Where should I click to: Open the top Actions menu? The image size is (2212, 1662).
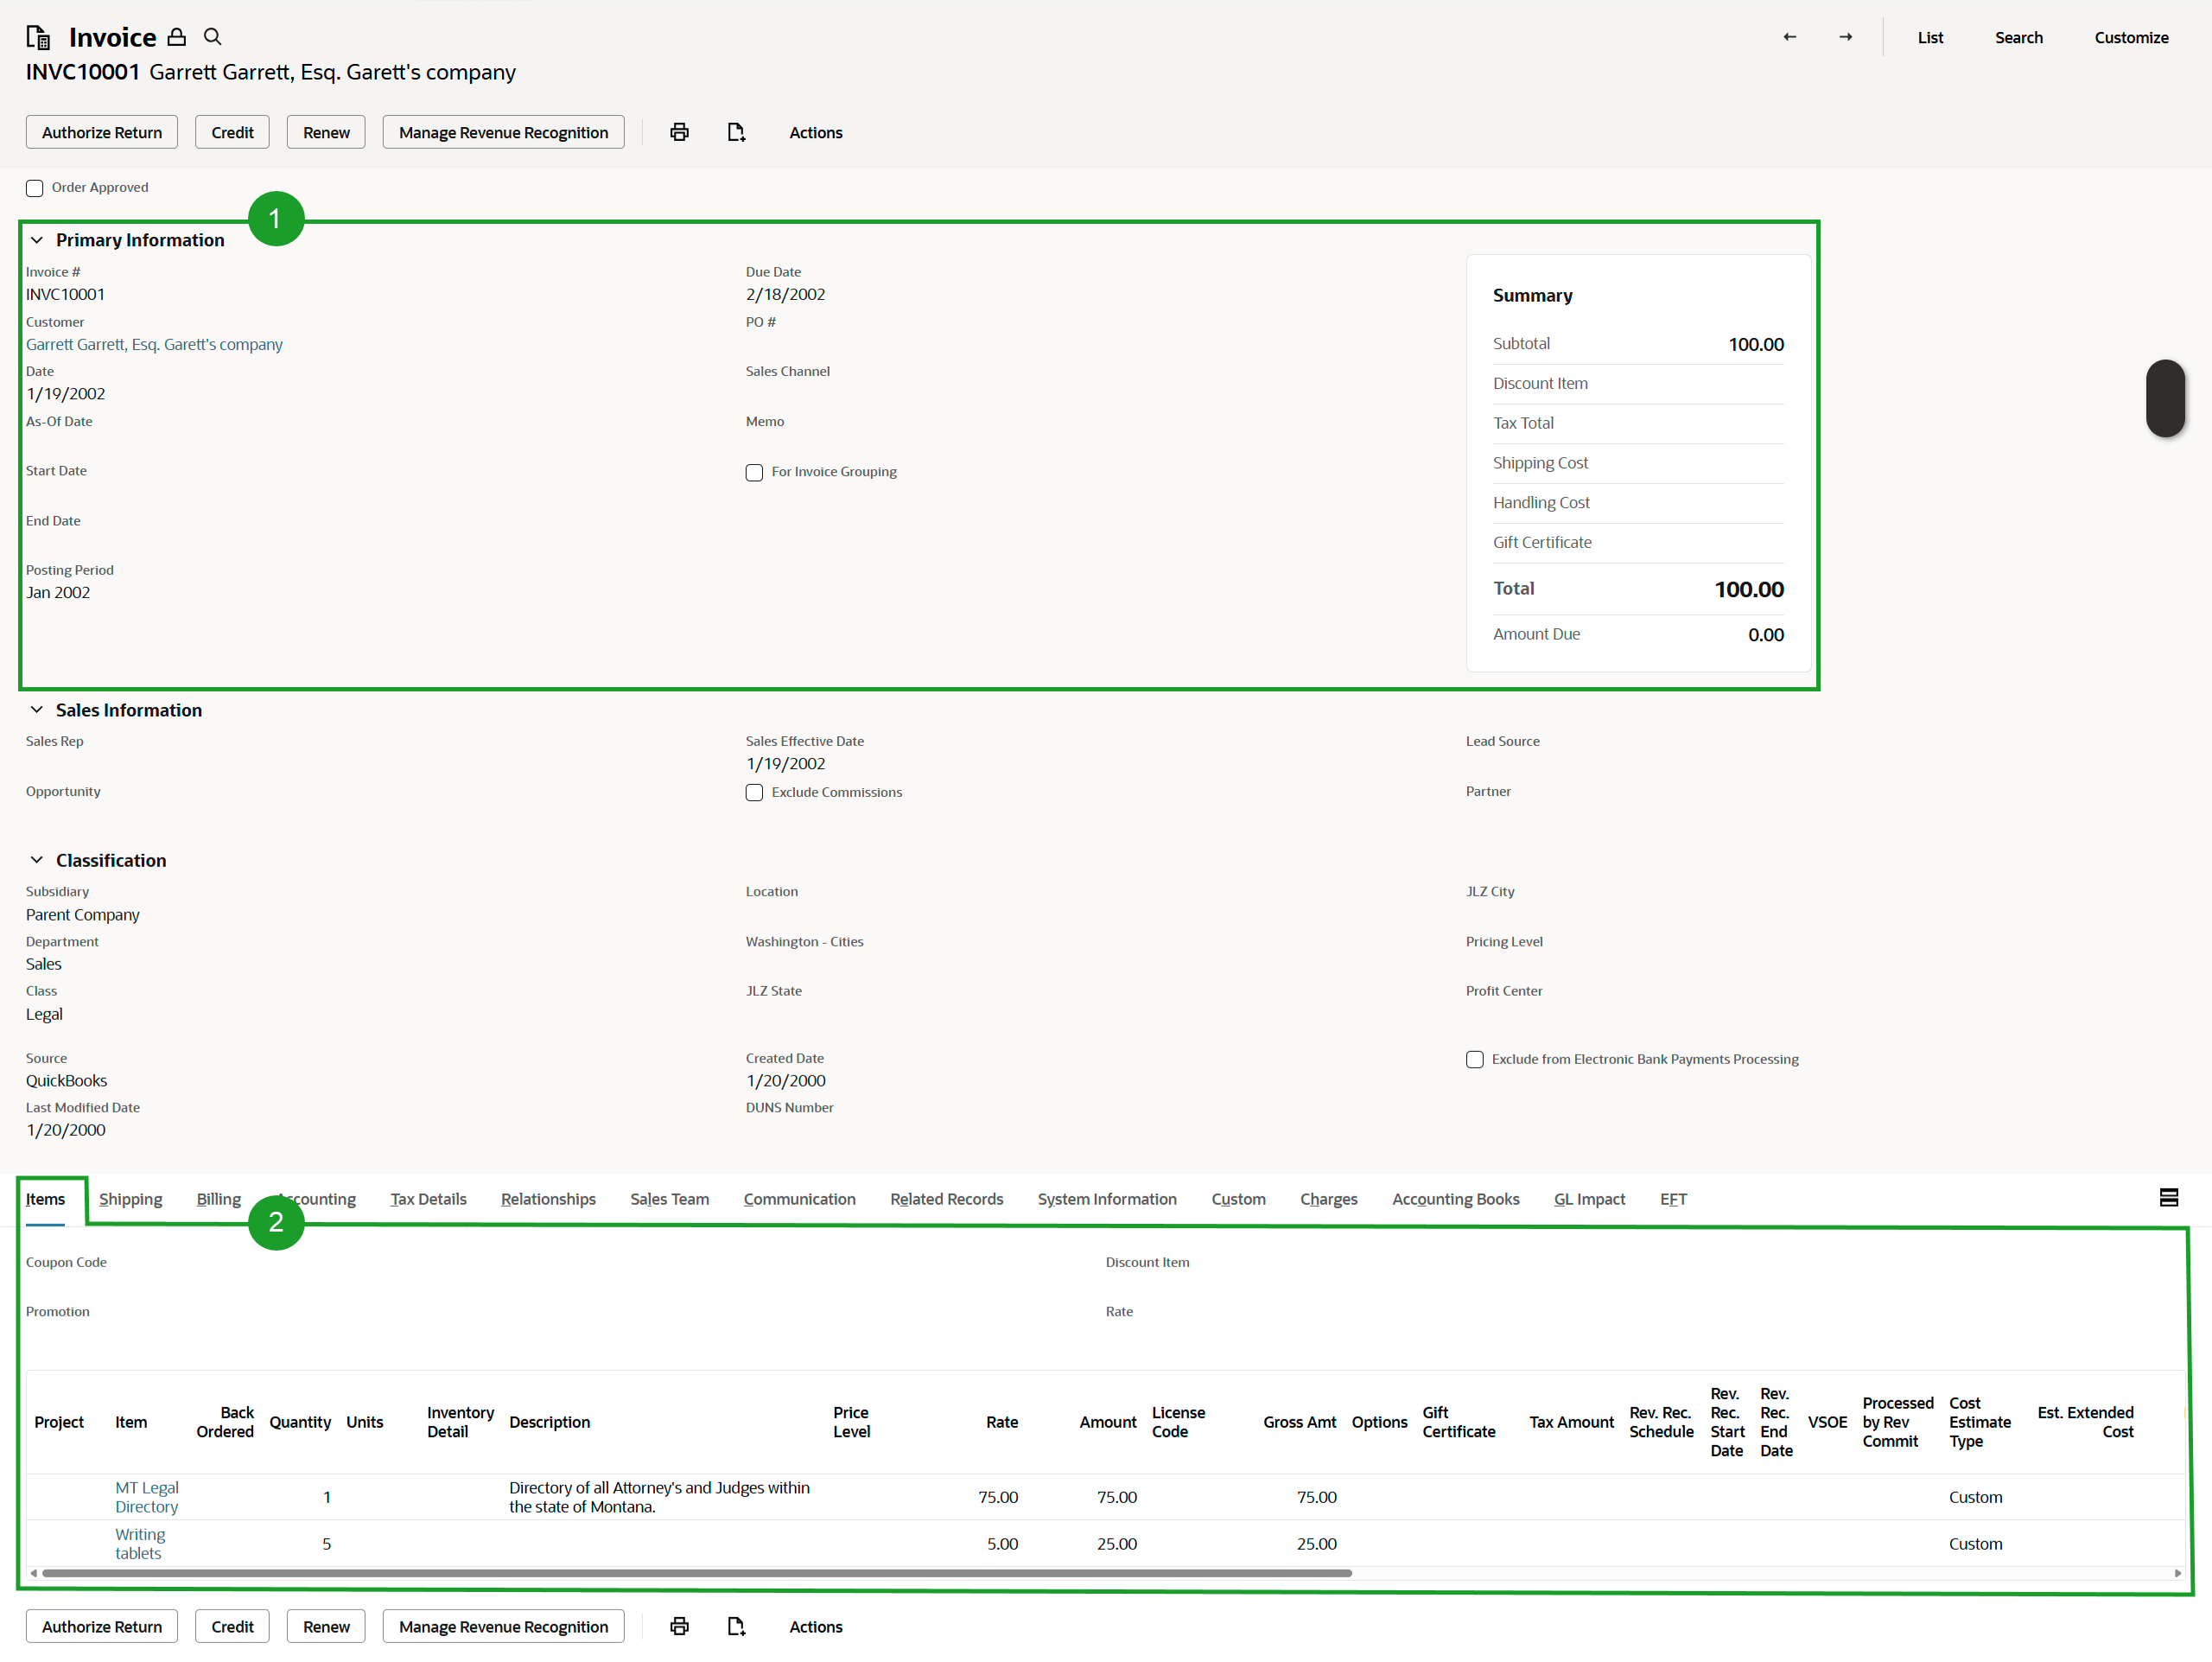[815, 132]
